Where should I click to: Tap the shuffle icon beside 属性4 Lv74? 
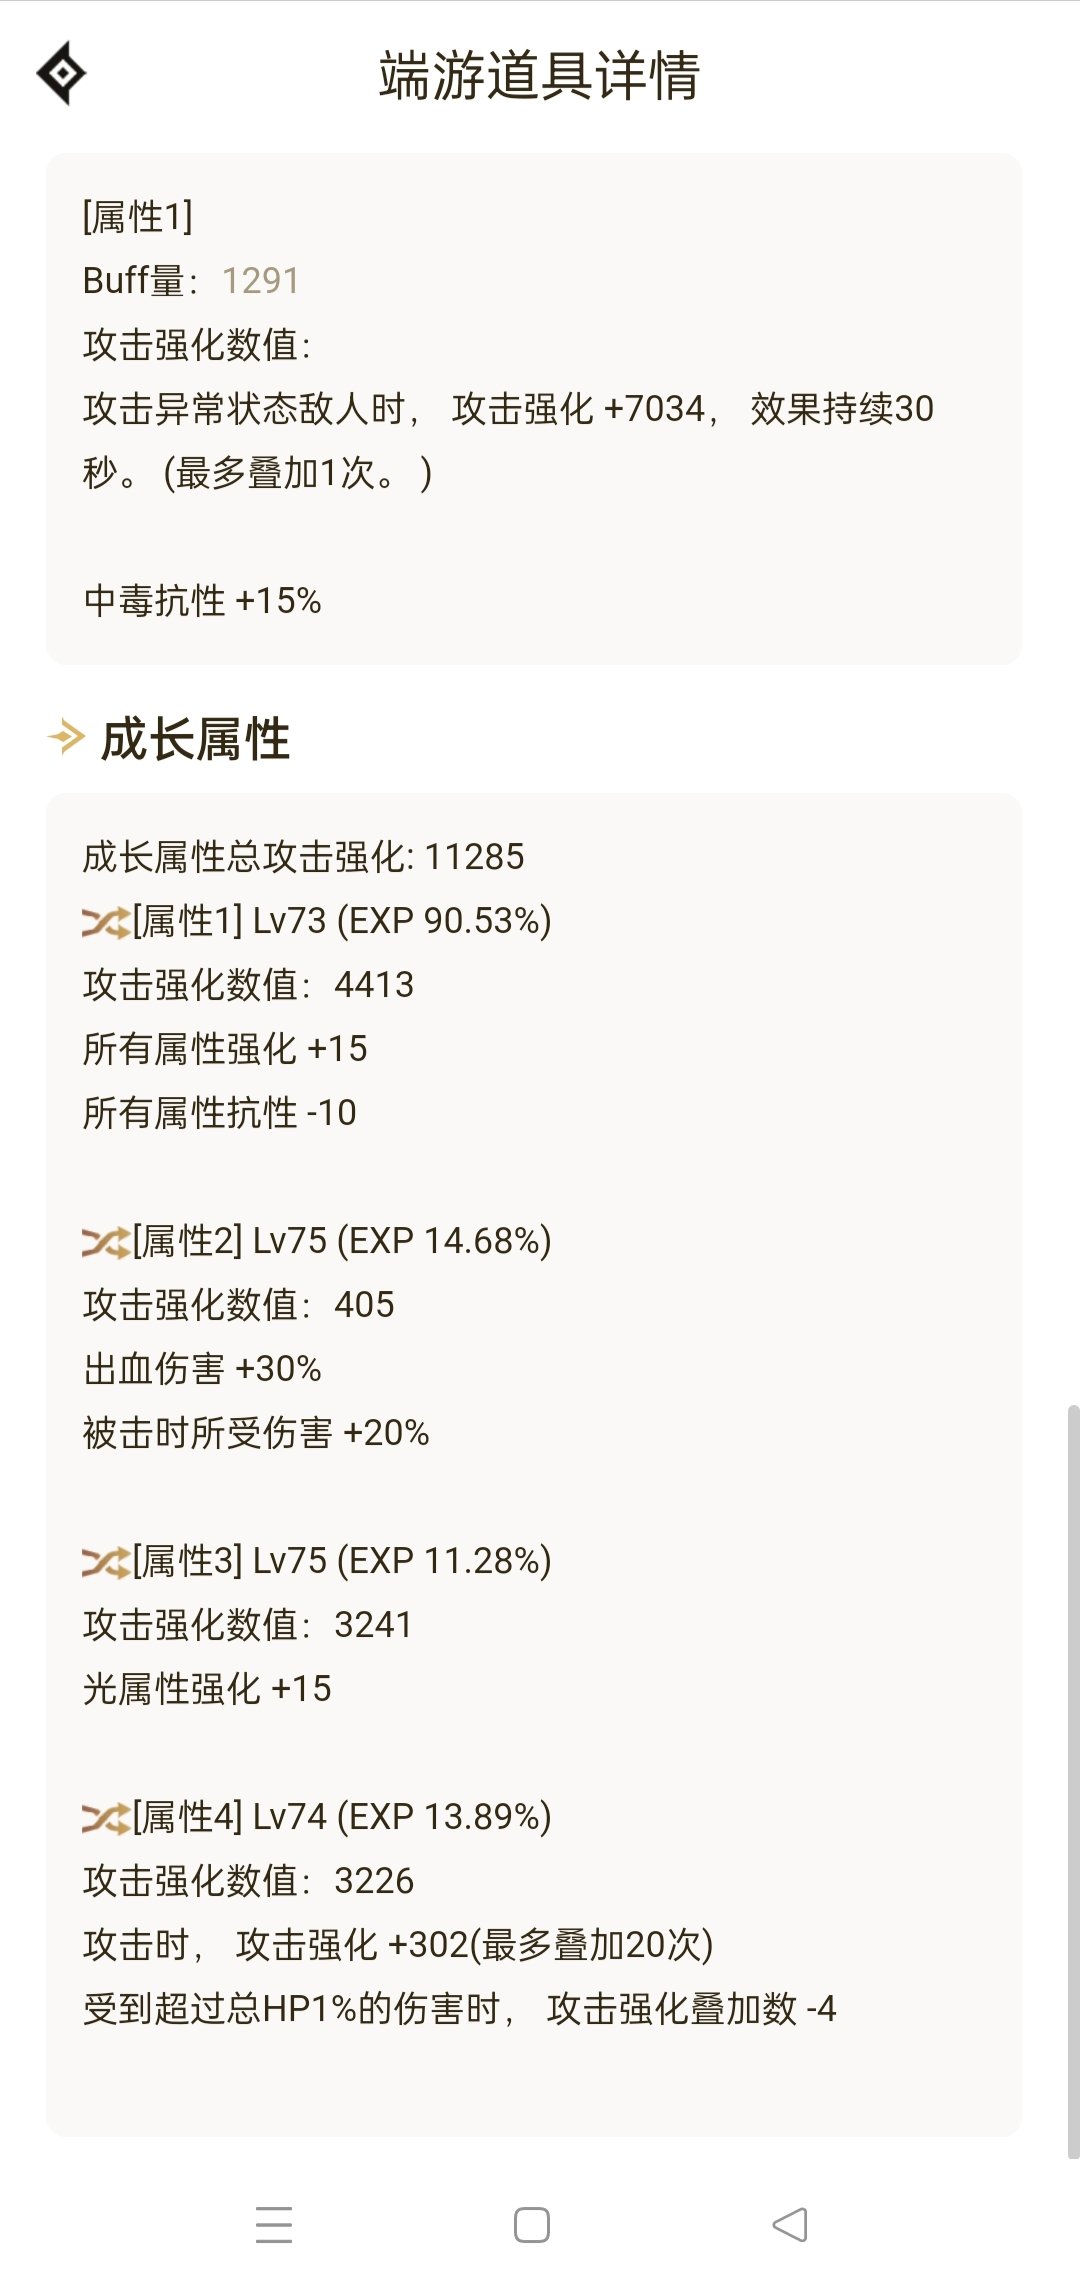(106, 1818)
